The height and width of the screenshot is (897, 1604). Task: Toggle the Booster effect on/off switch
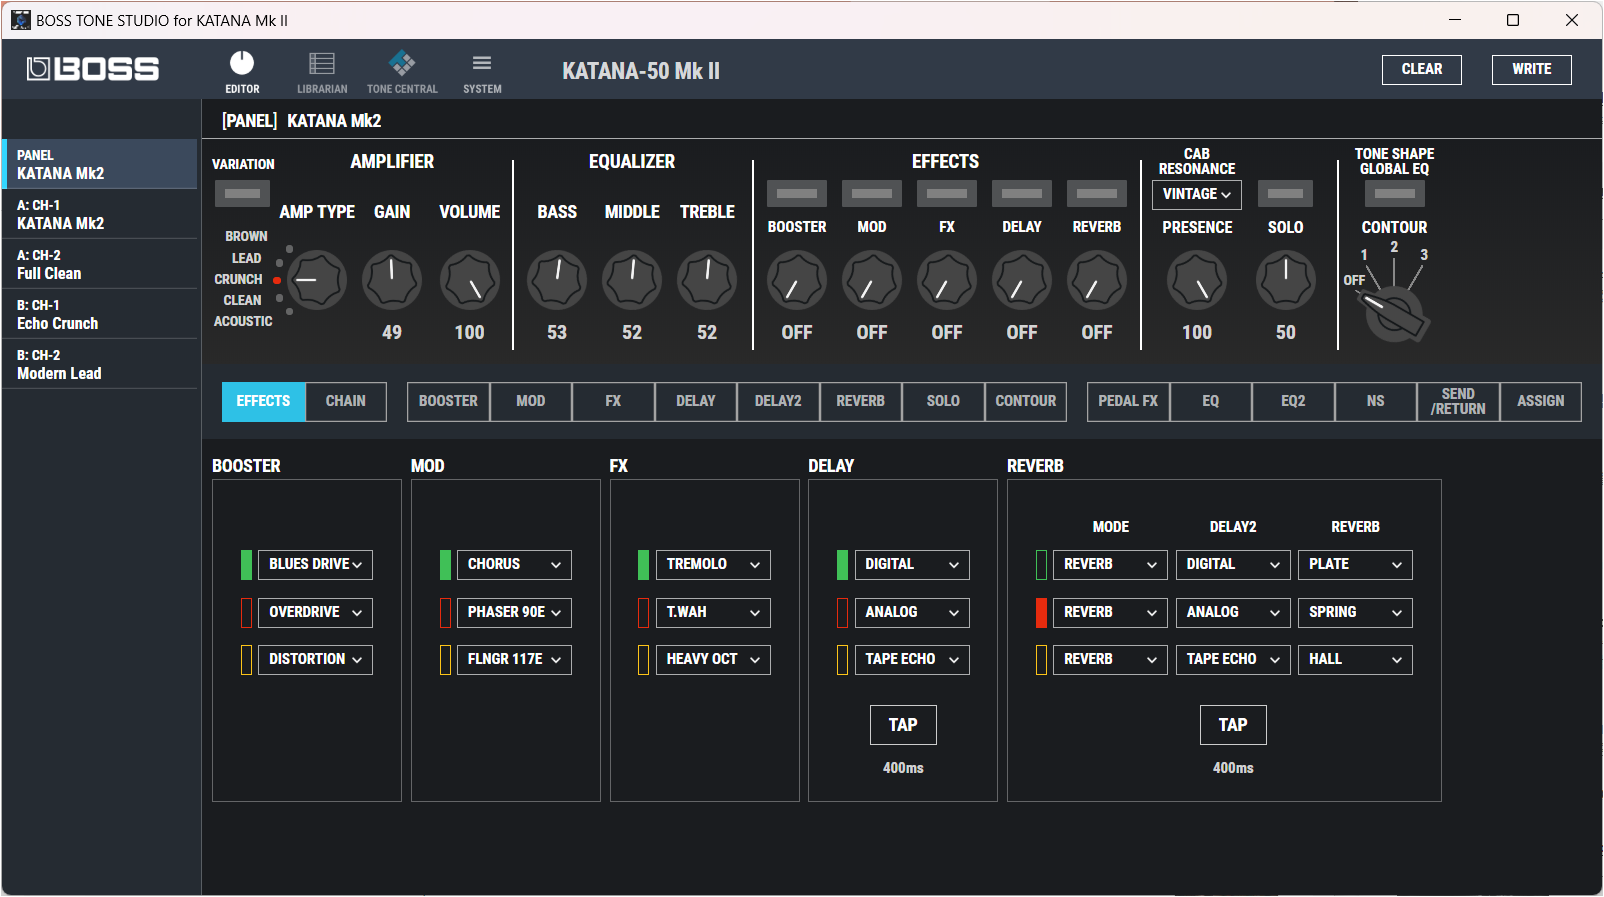pos(797,193)
